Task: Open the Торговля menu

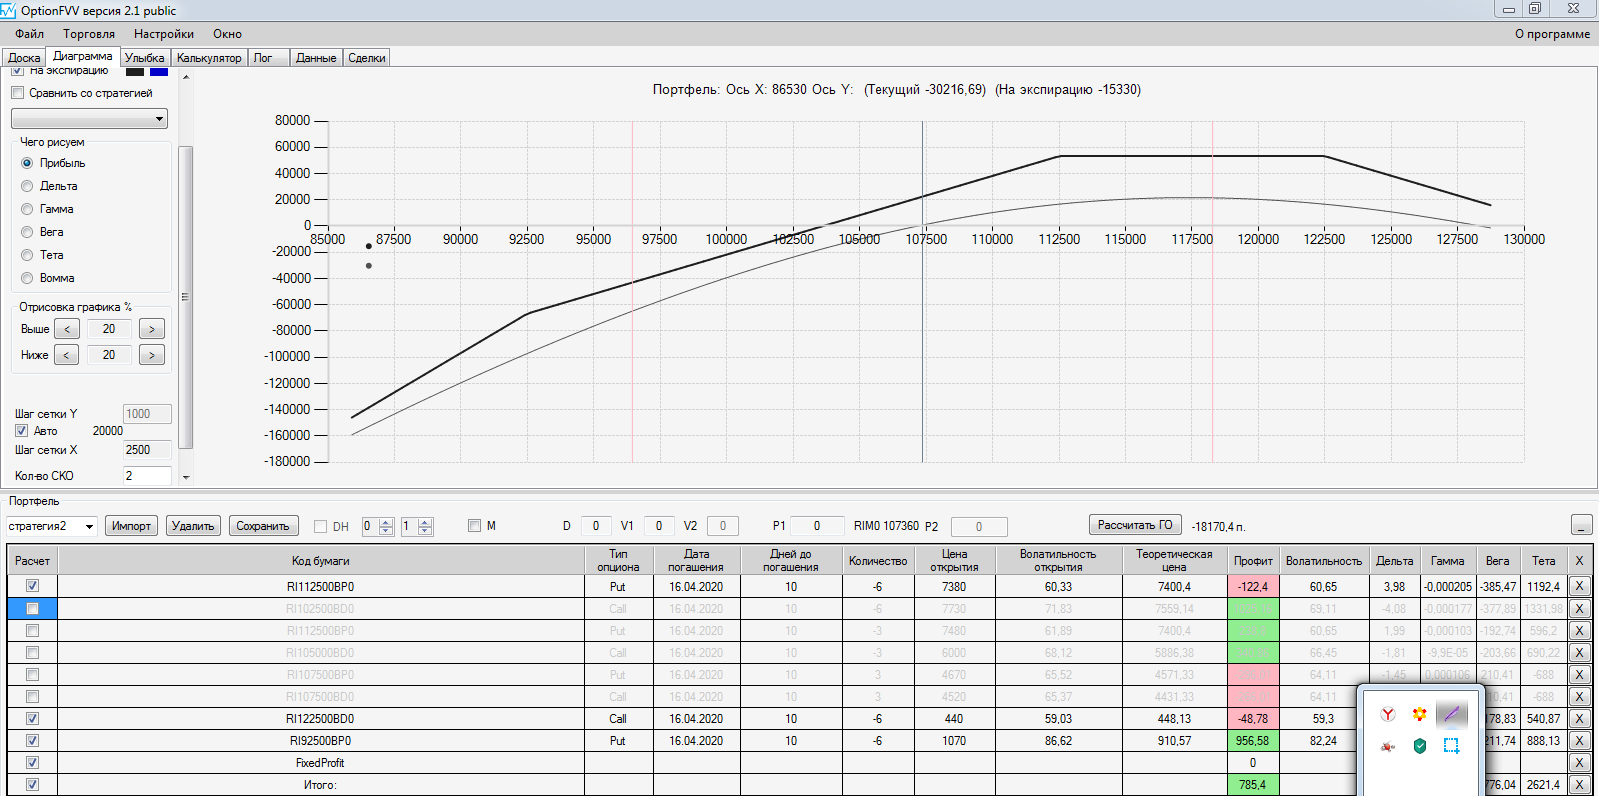Action: coord(89,34)
